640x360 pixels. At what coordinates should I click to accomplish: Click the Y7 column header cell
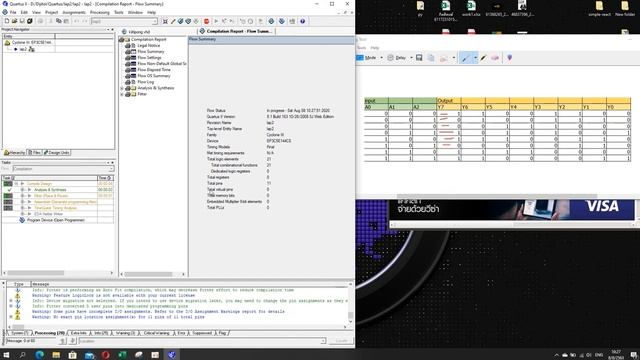pos(449,107)
